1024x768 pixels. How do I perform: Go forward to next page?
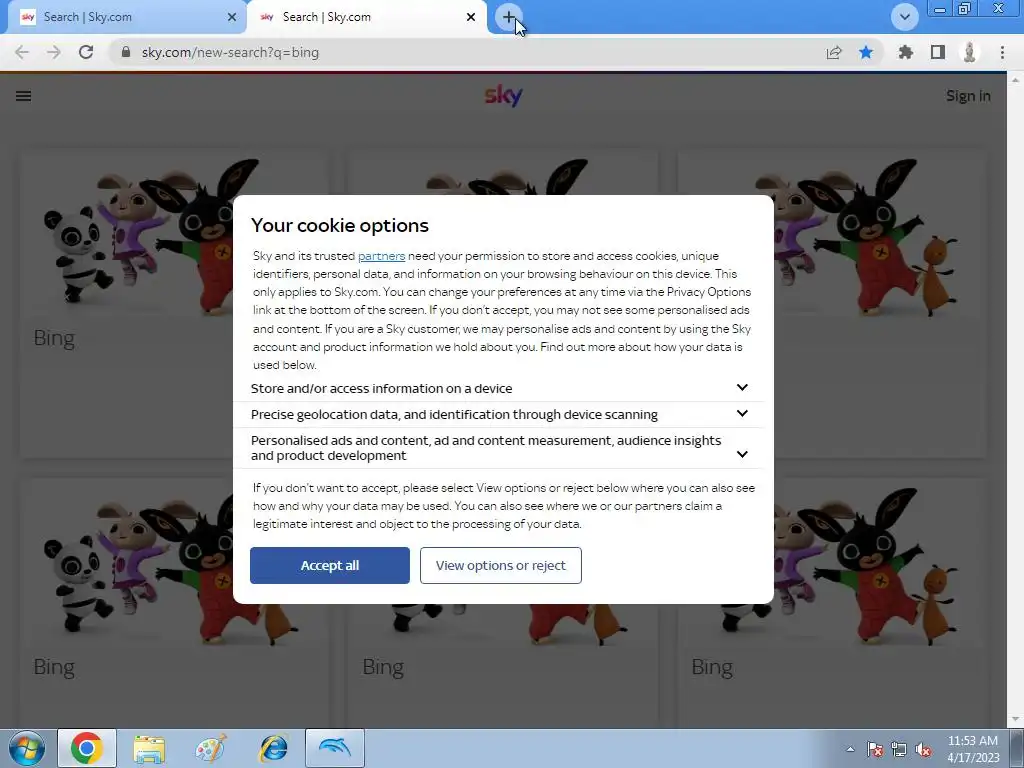[54, 52]
